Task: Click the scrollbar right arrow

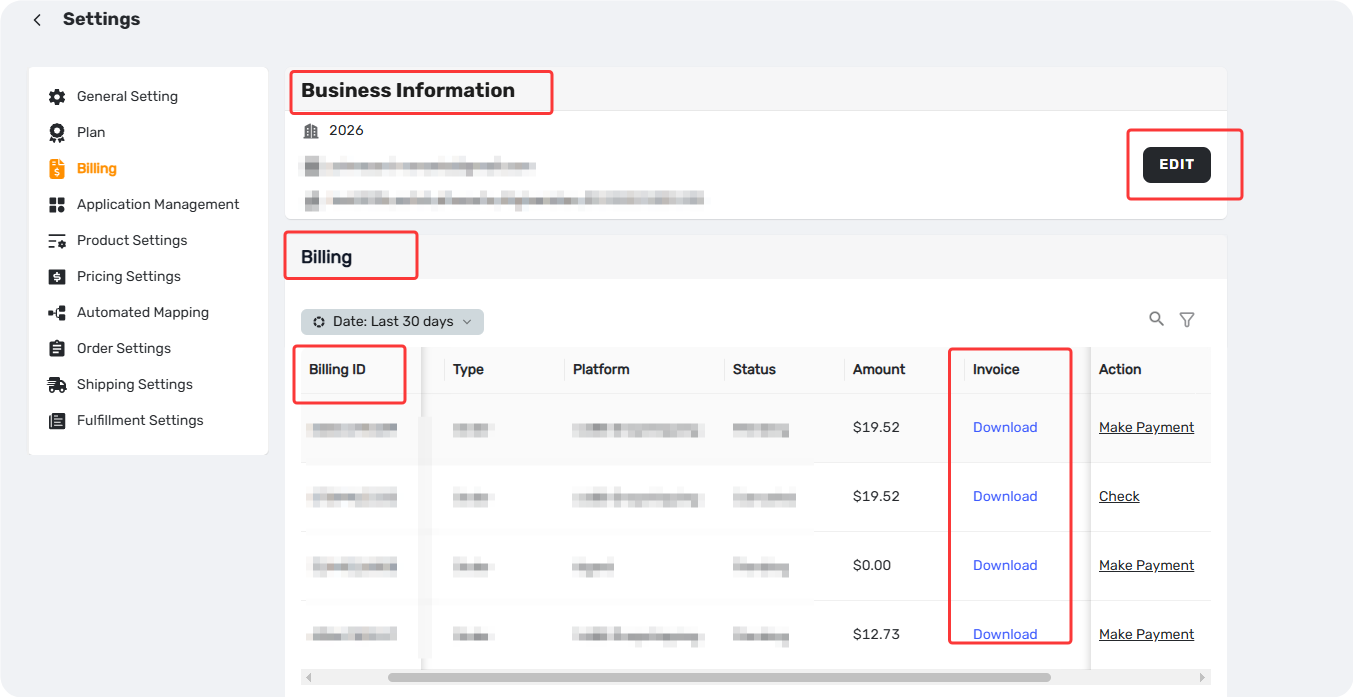Action: 1204,678
